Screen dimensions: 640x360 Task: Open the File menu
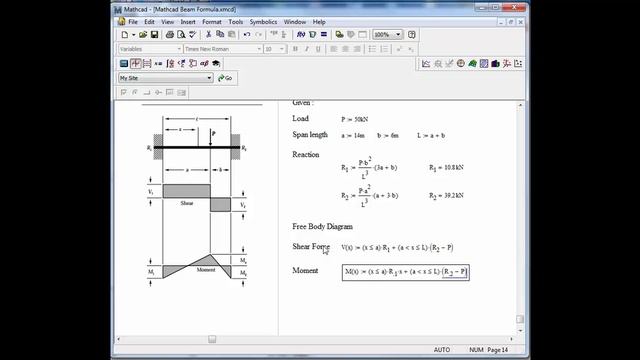[133, 22]
